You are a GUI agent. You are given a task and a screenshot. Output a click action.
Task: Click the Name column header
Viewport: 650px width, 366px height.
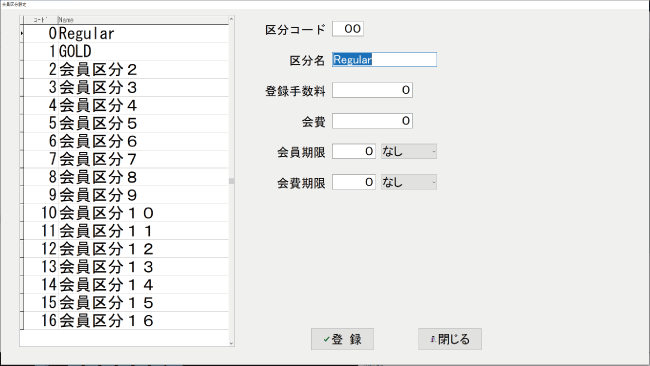143,20
